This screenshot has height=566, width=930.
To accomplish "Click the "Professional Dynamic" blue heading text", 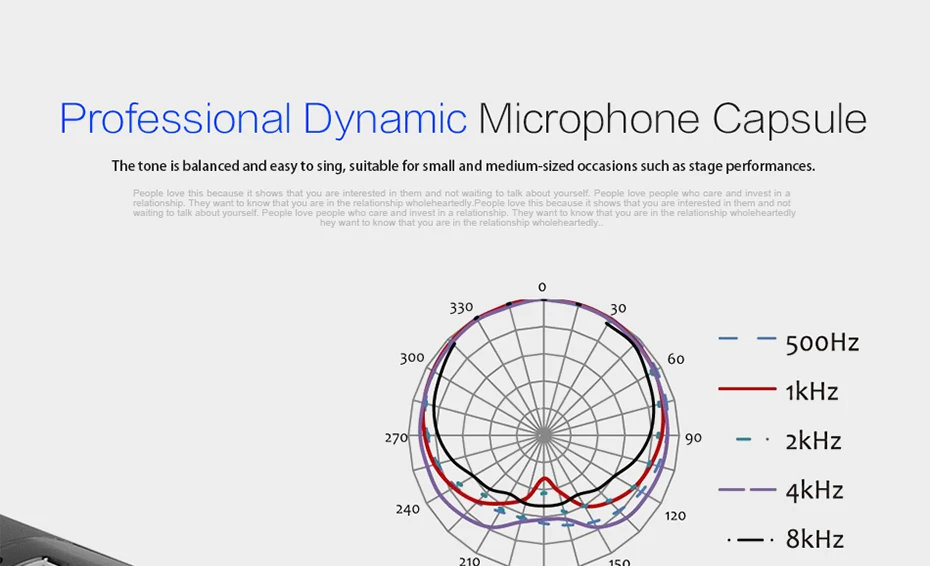I will (x=263, y=119).
